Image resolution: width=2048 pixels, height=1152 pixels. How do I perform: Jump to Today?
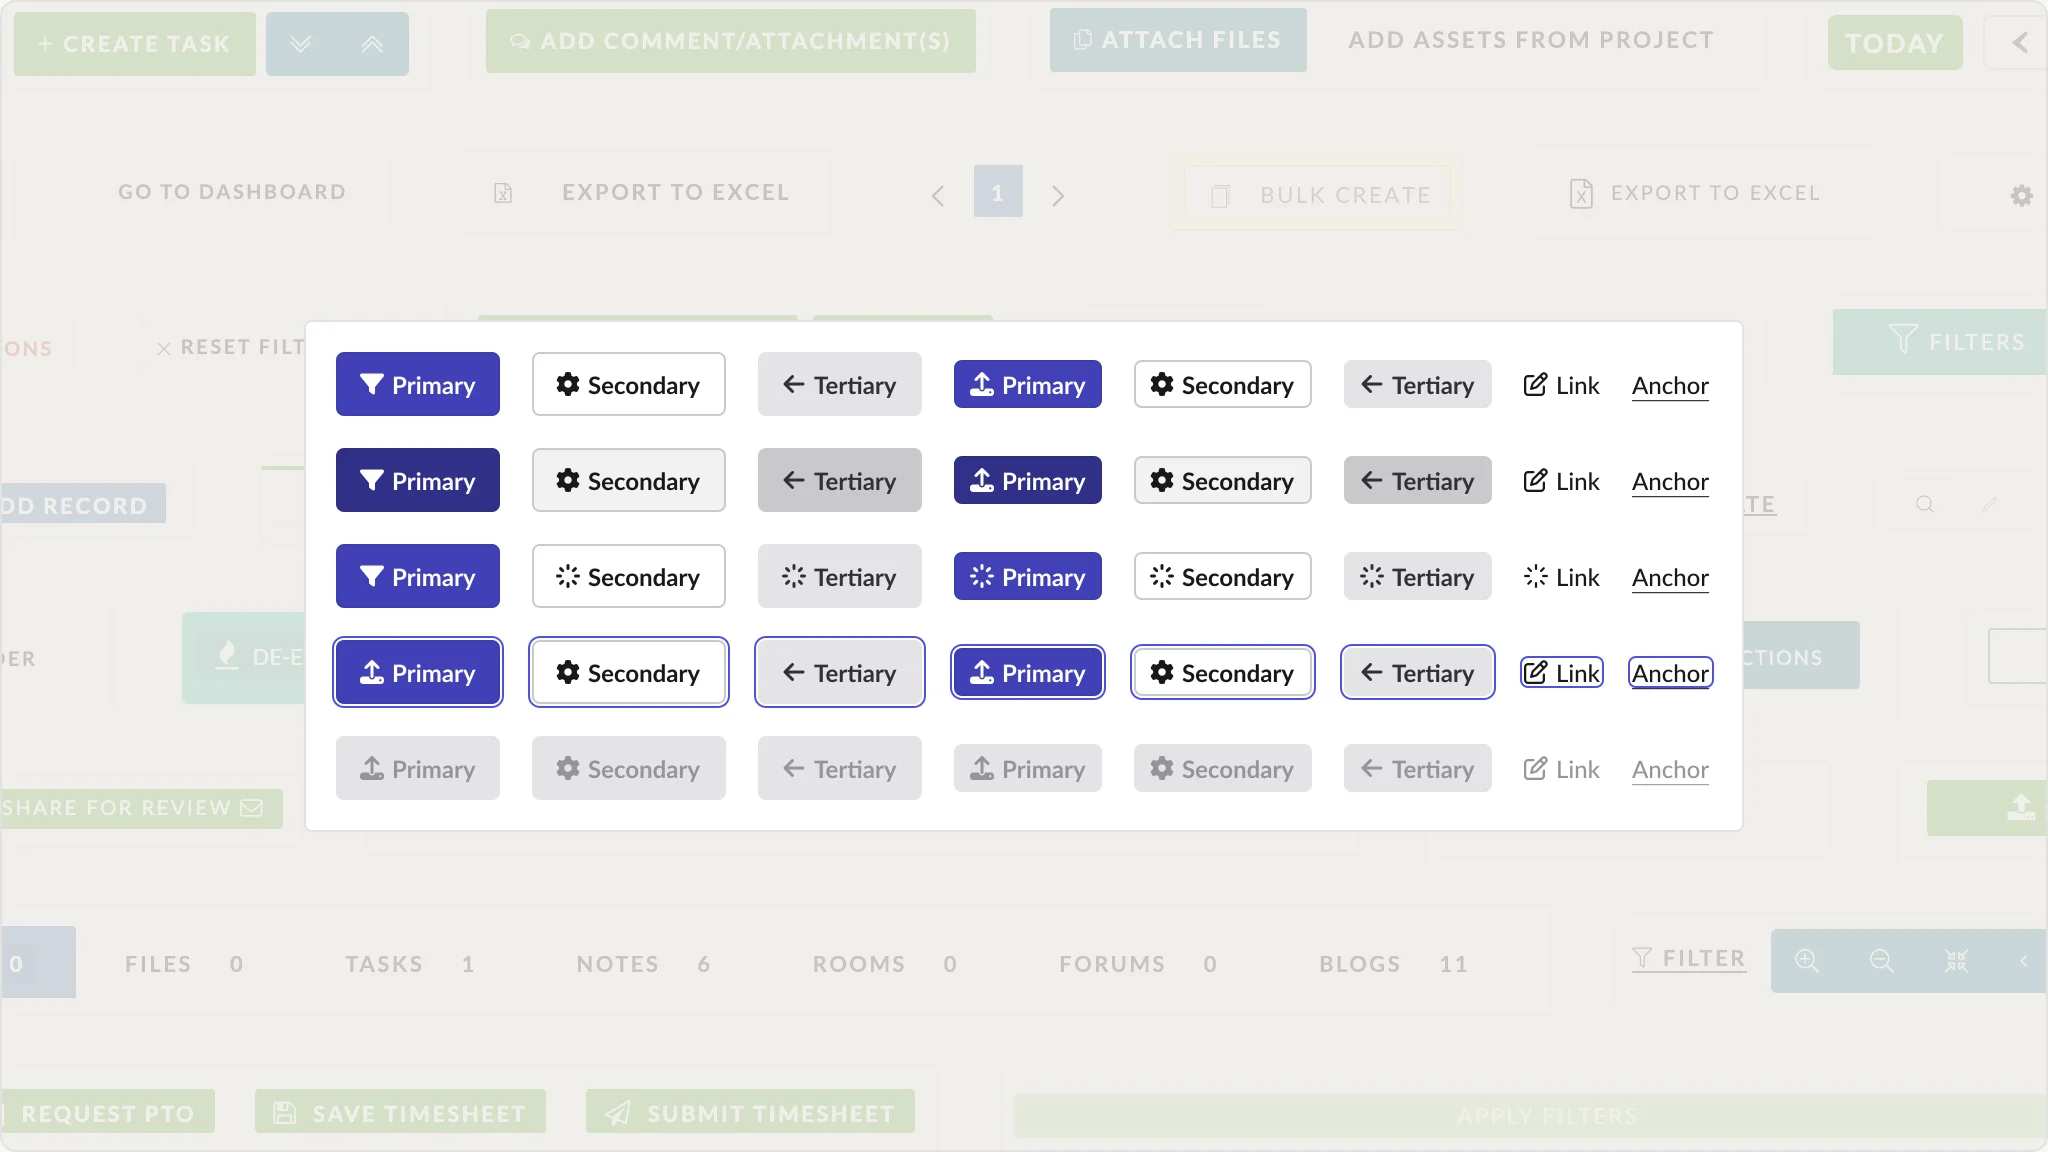click(1895, 43)
